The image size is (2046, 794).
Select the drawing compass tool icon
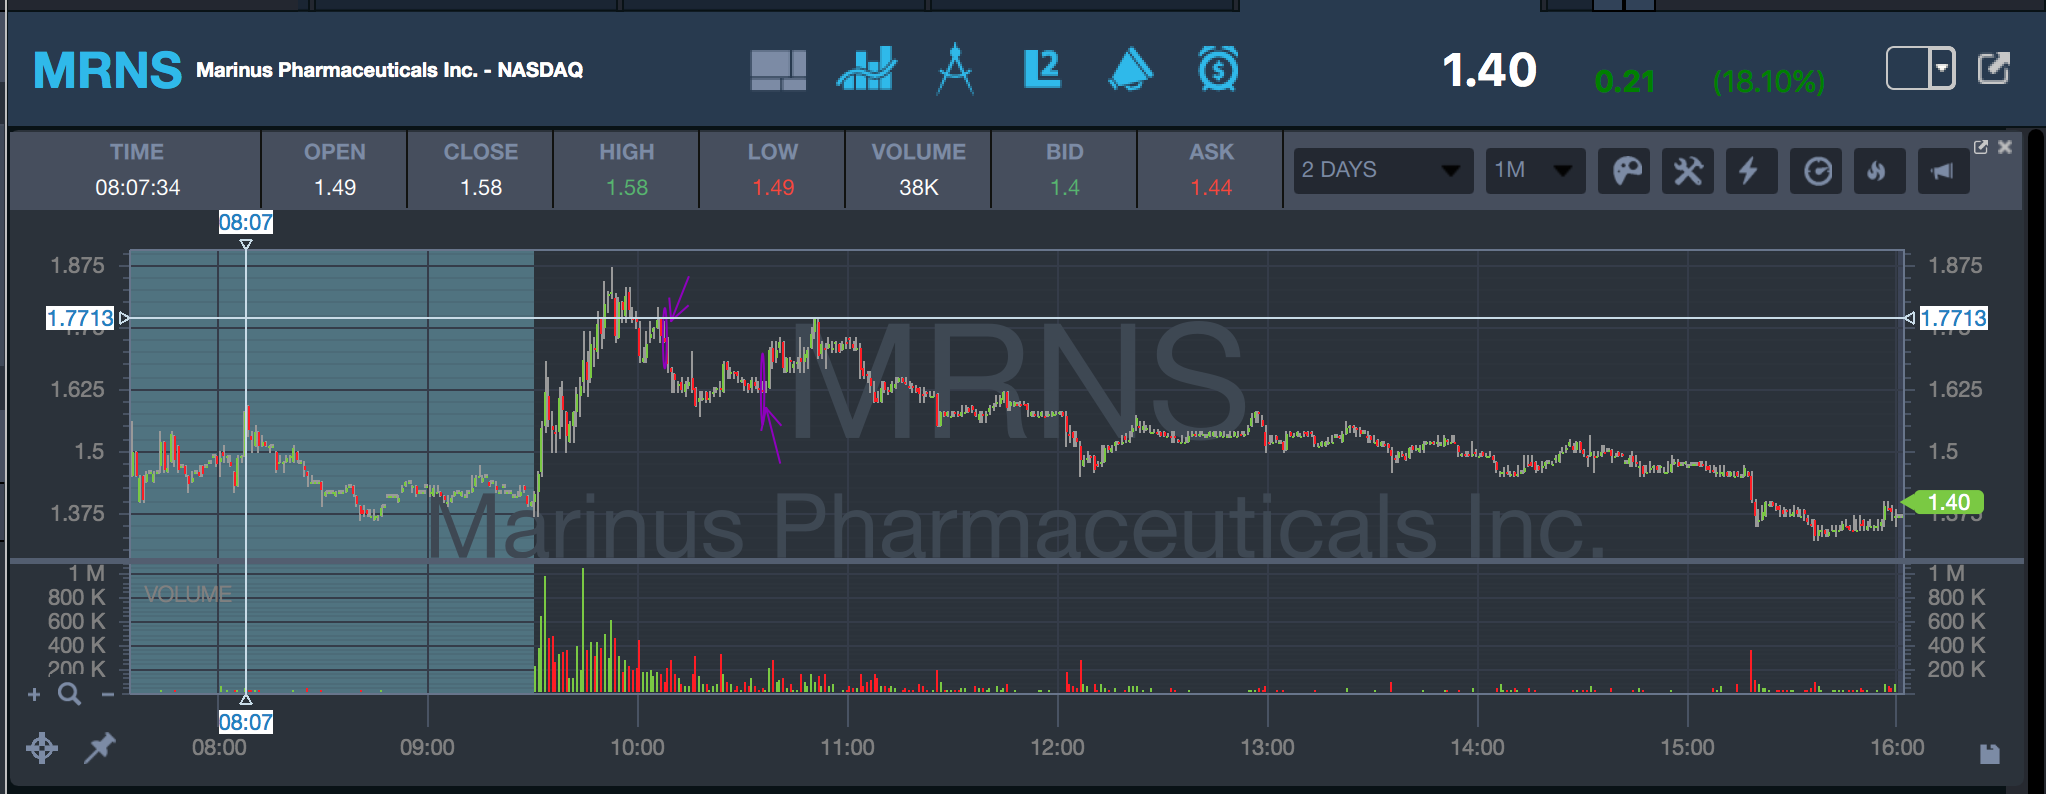click(x=954, y=70)
